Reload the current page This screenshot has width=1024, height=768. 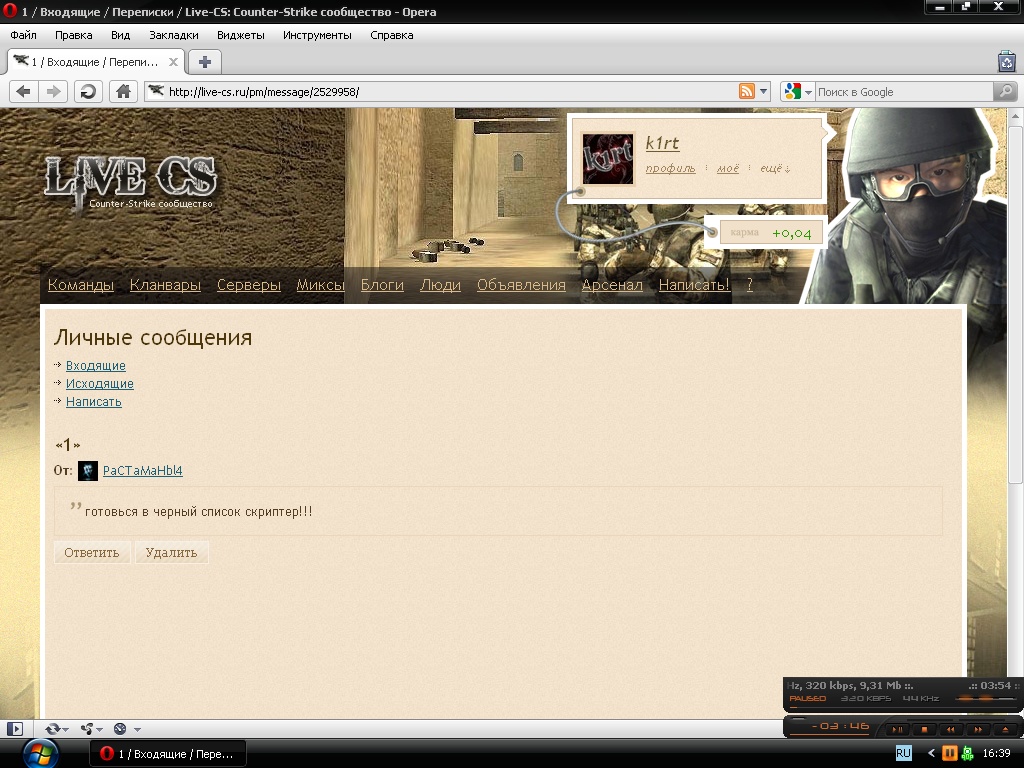click(88, 91)
